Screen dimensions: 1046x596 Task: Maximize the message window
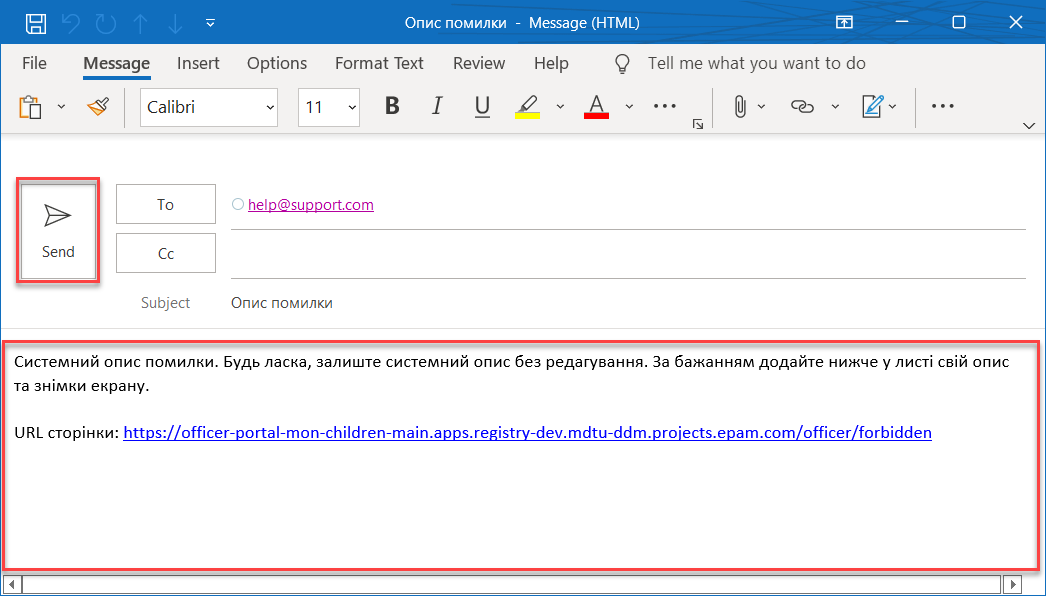[x=959, y=23]
